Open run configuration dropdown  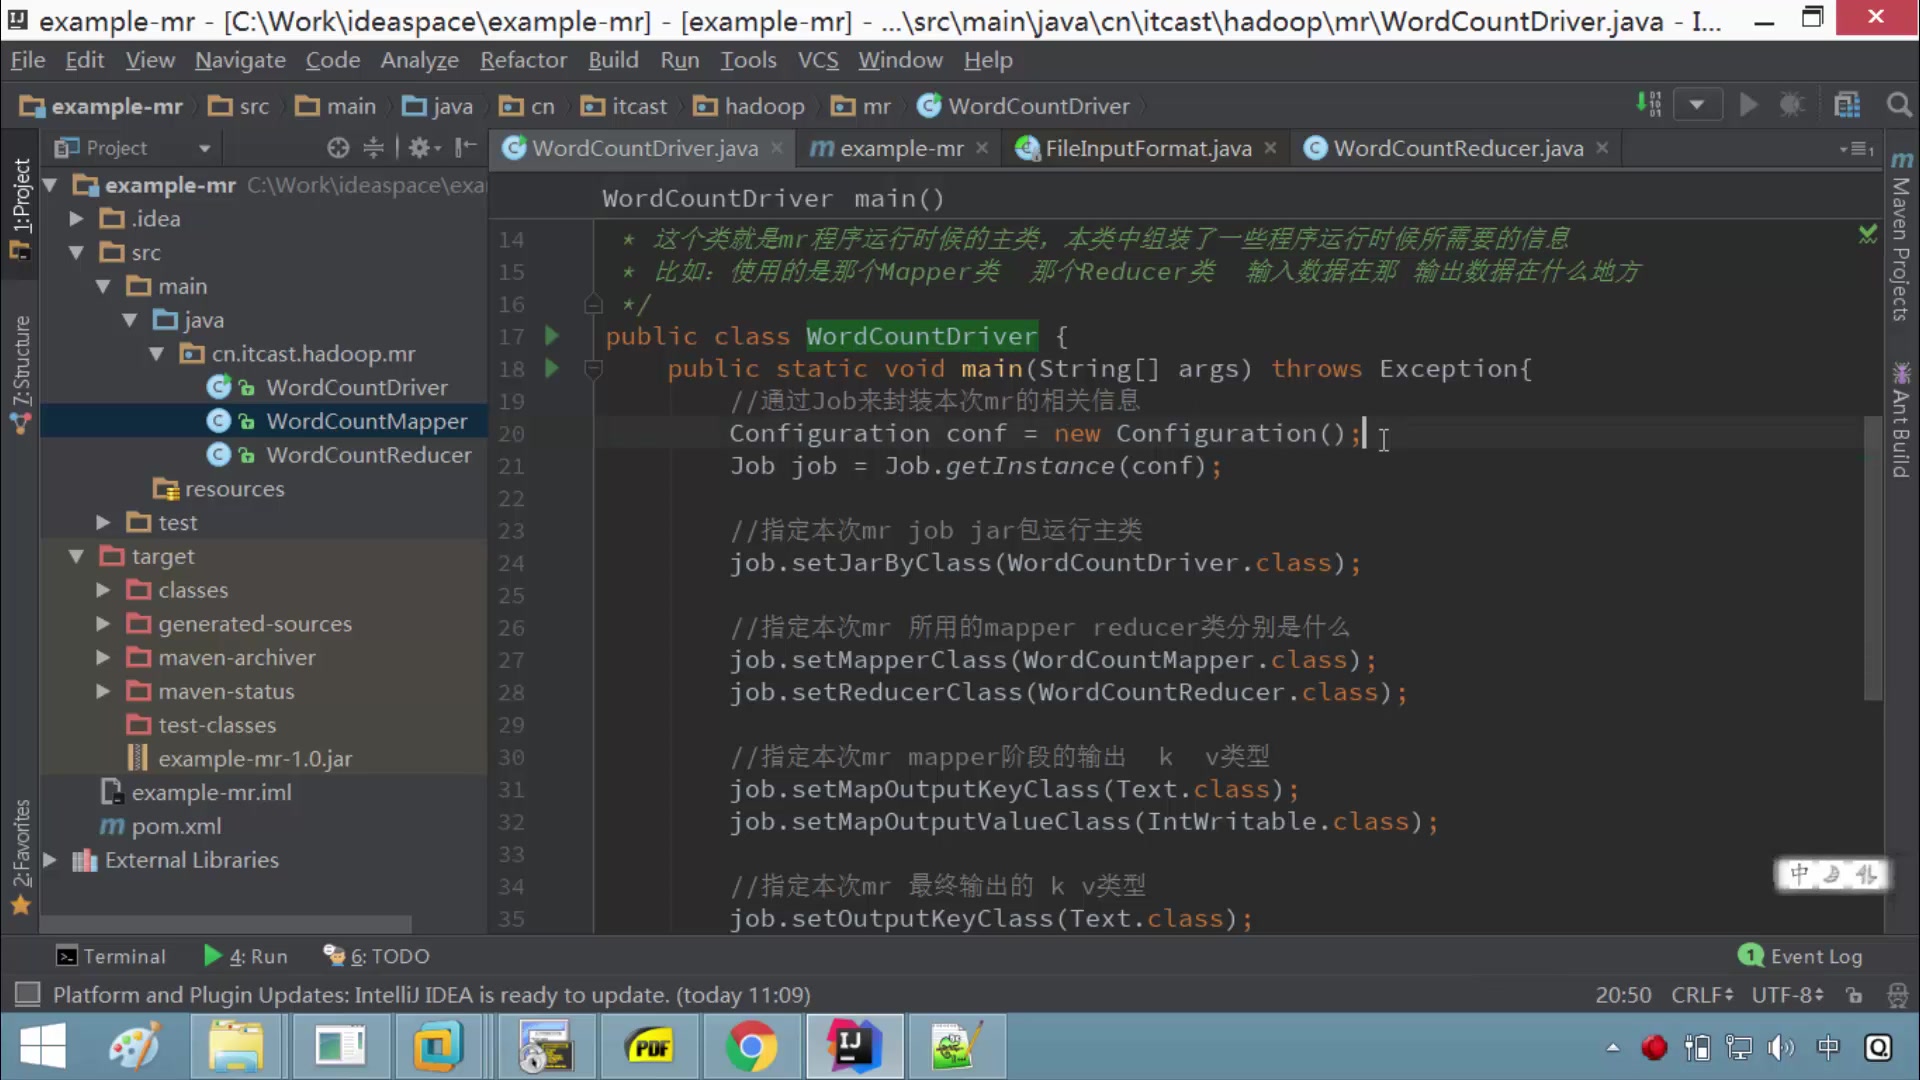click(x=1696, y=105)
